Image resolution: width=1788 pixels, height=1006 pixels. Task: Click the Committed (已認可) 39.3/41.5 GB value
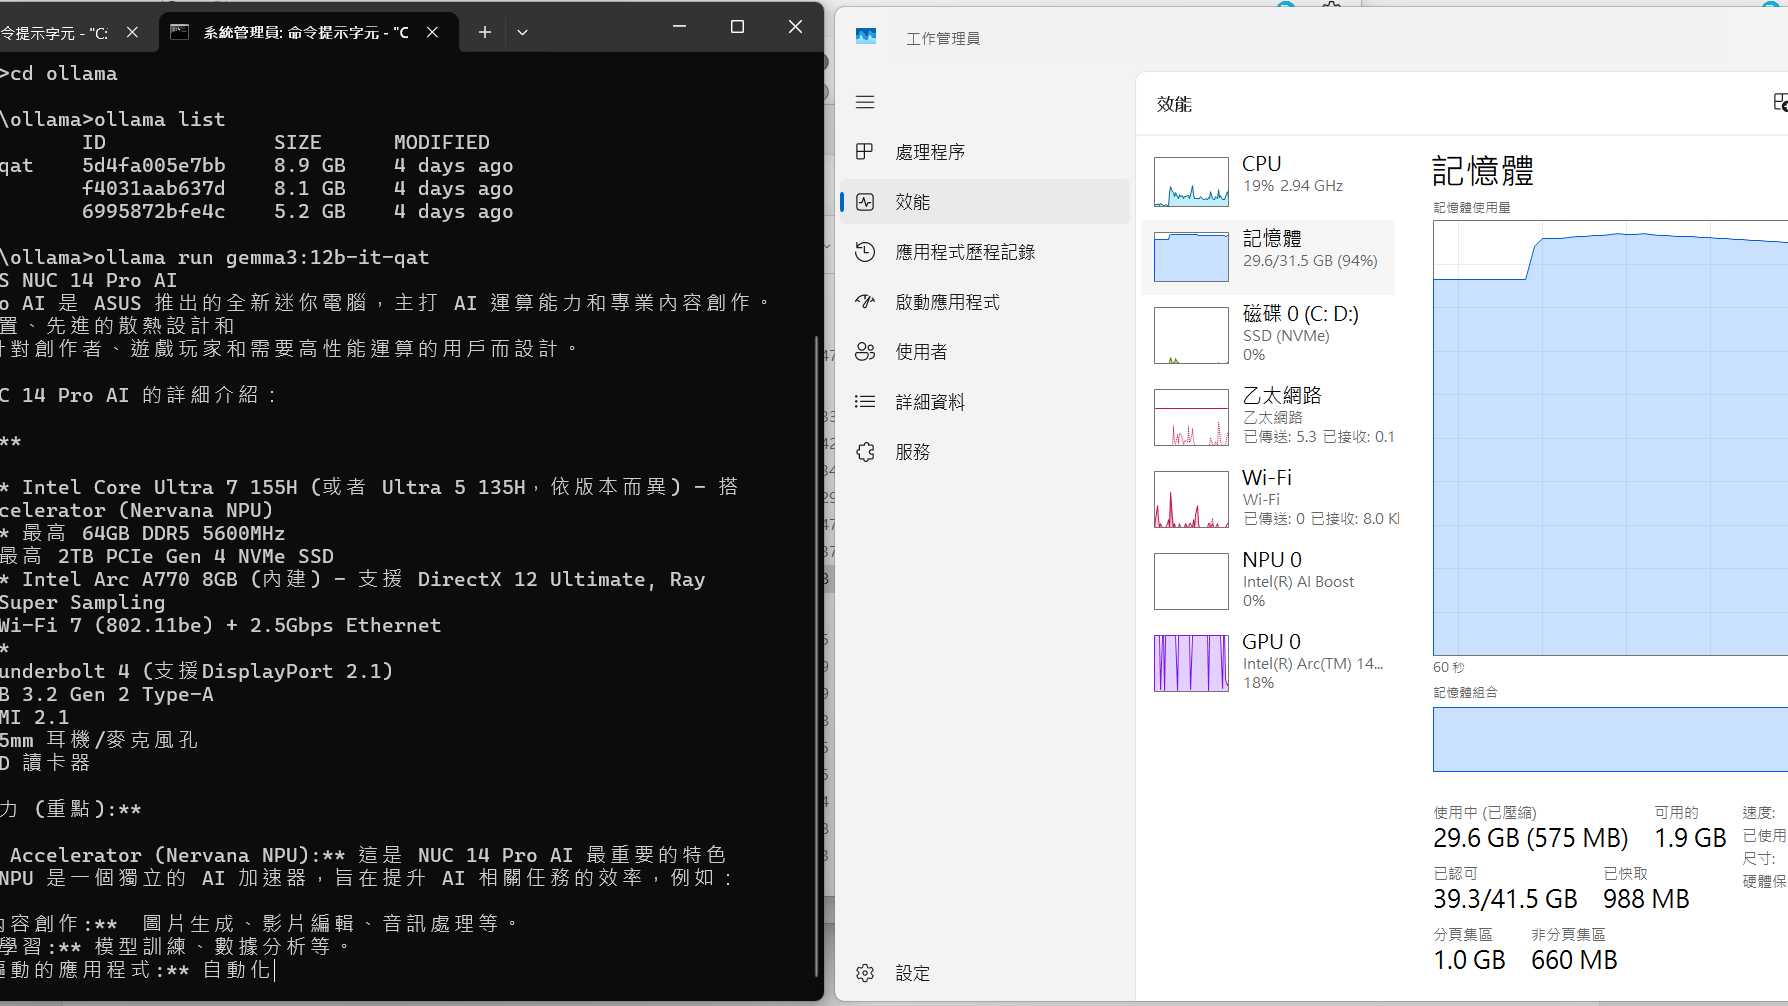click(1505, 899)
